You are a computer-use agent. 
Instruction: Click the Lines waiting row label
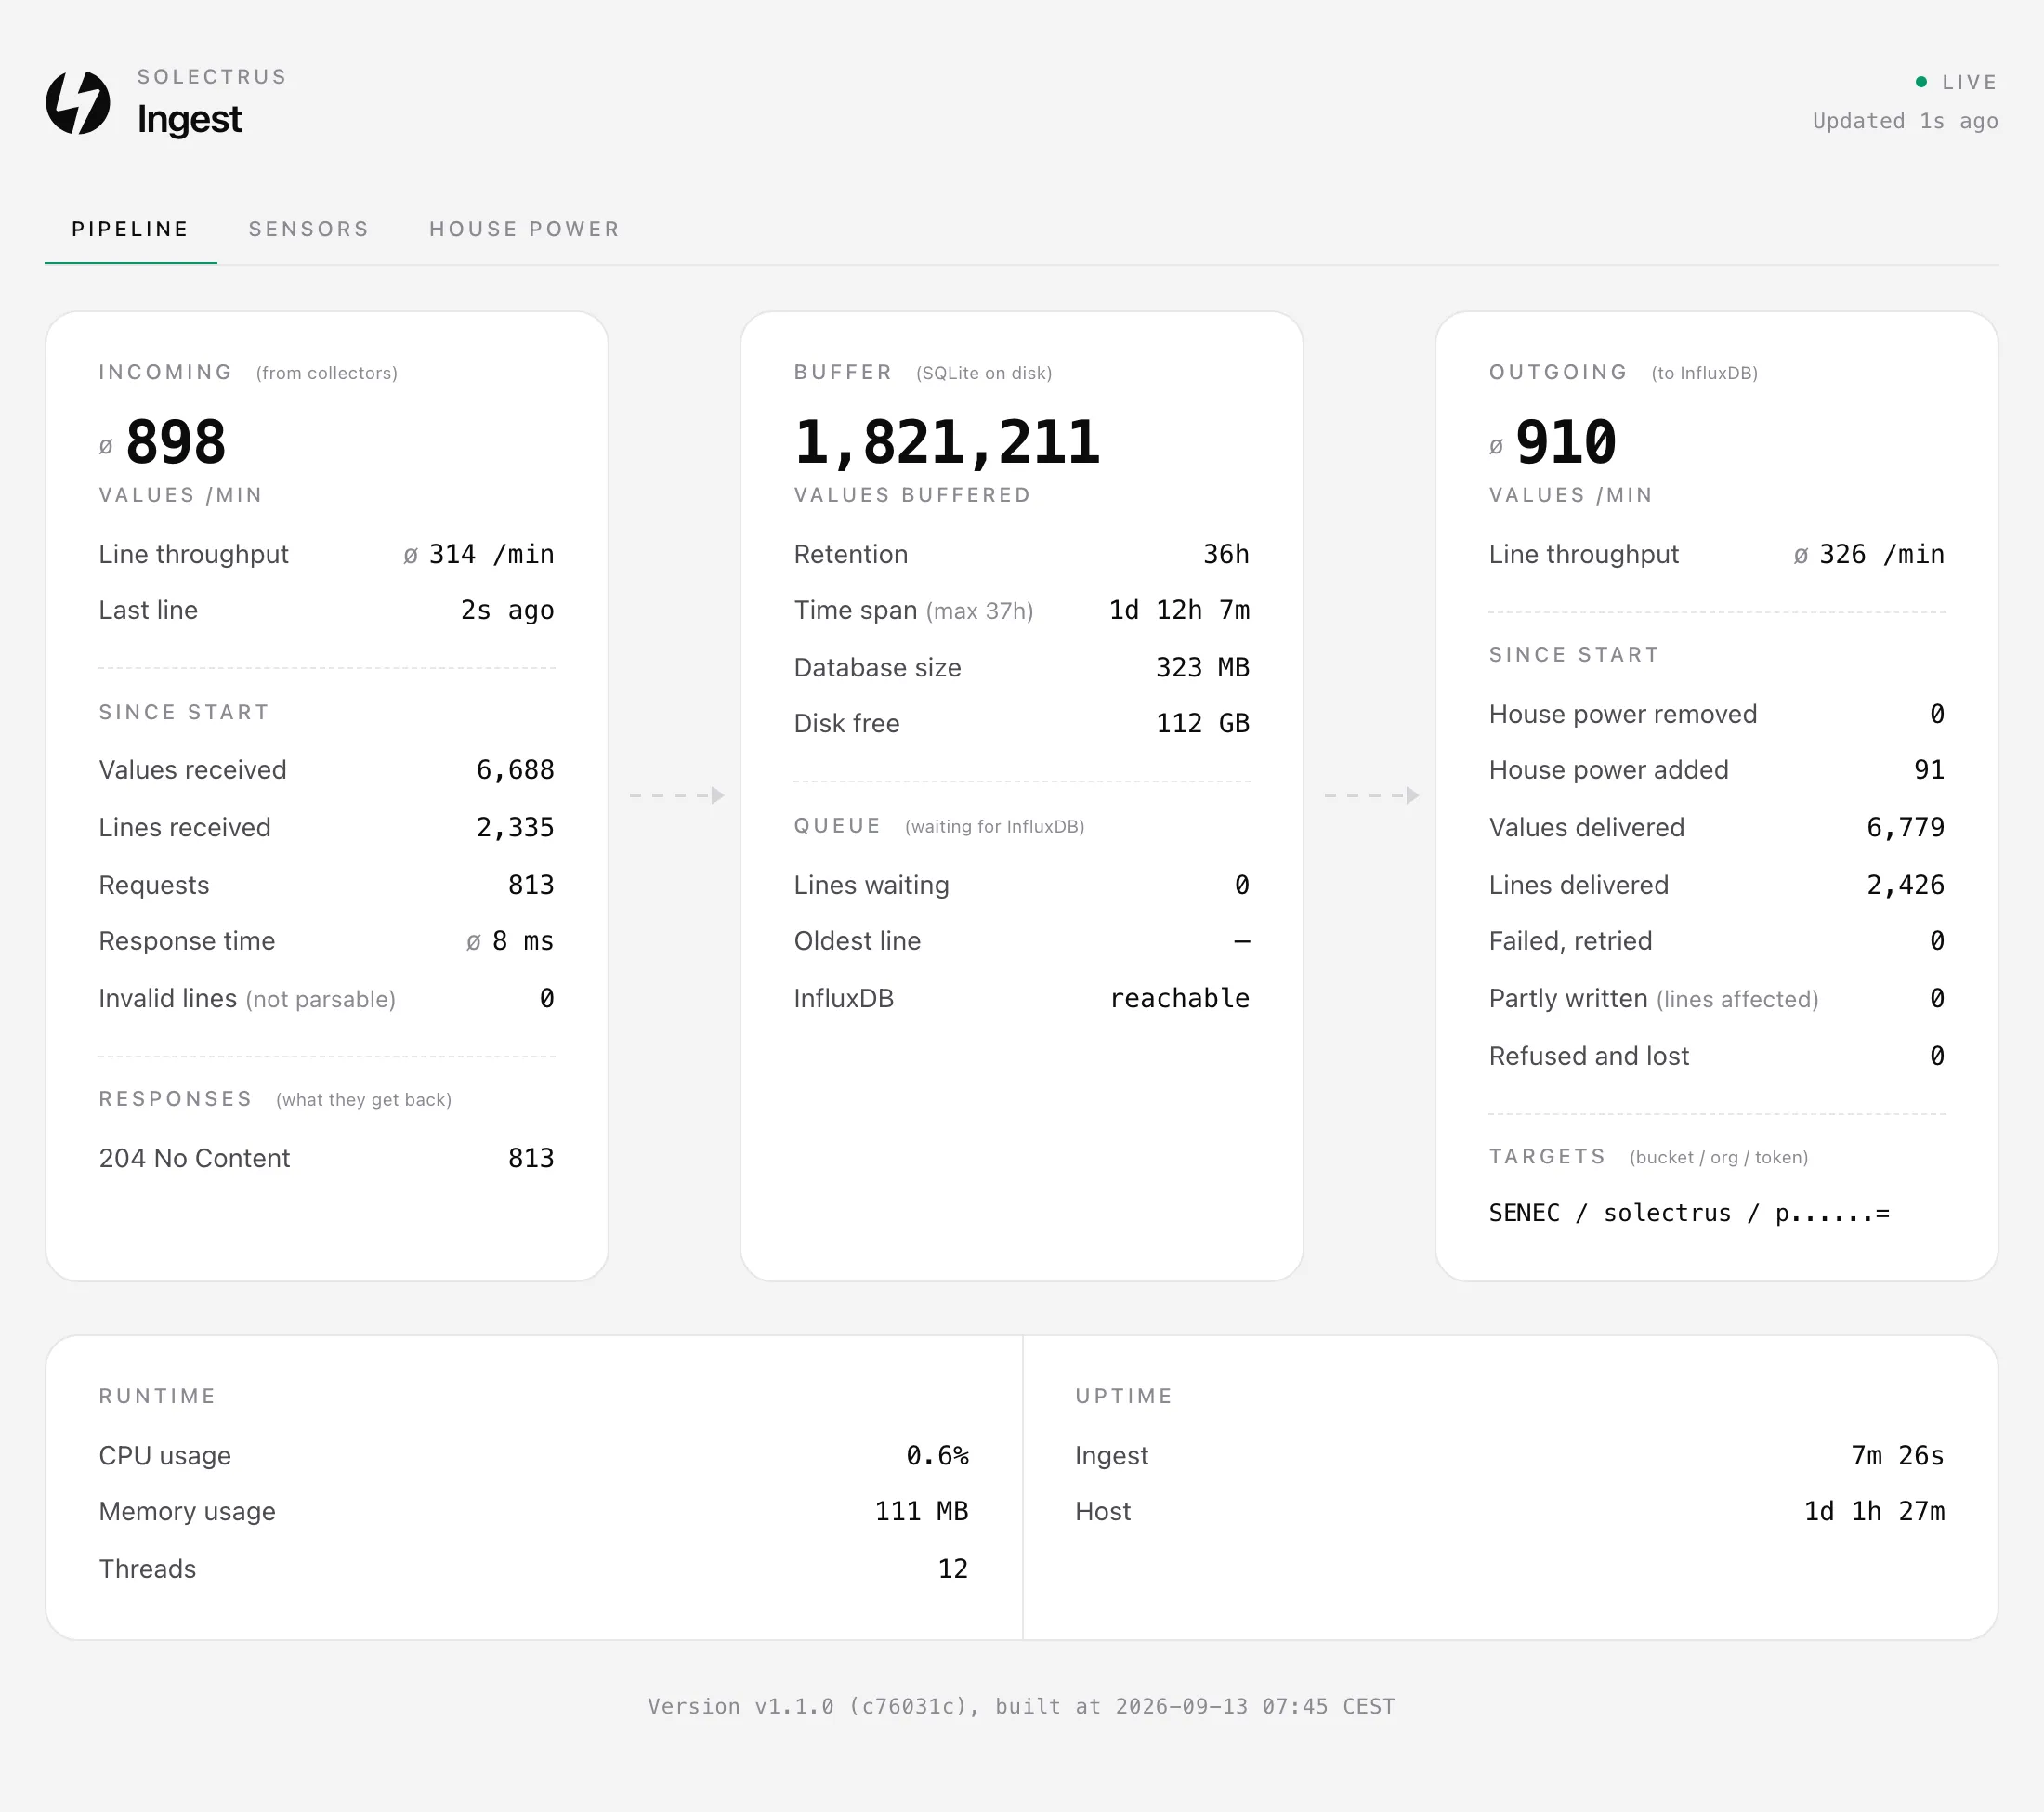click(871, 885)
